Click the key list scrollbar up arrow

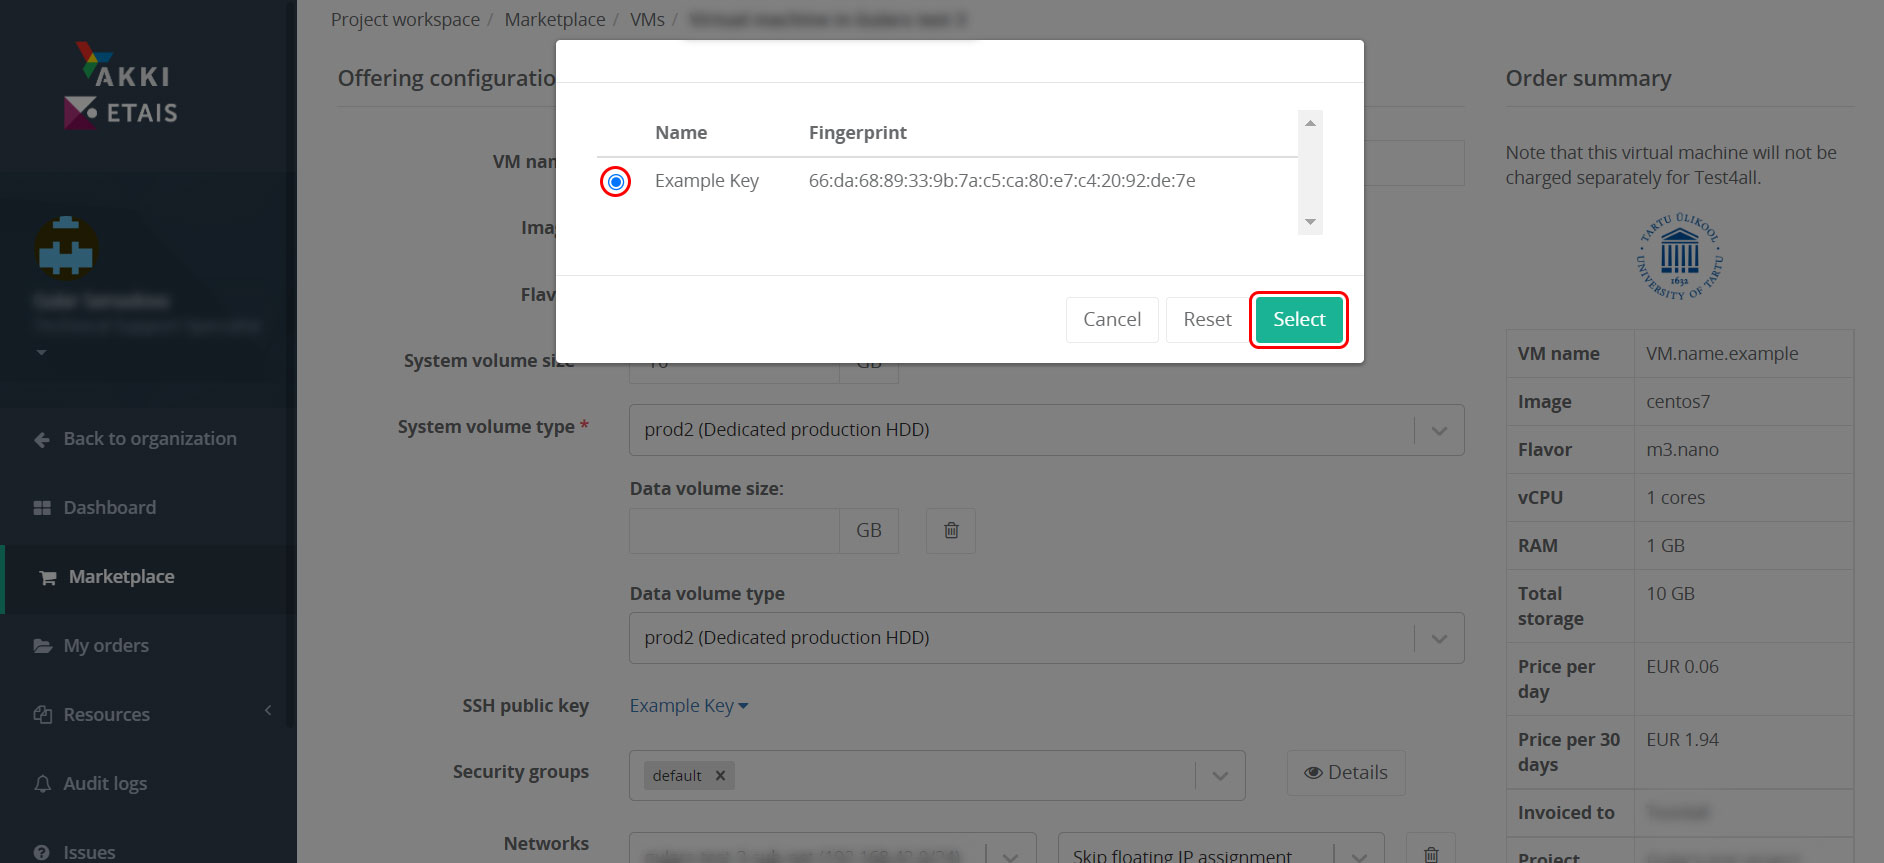(x=1310, y=122)
